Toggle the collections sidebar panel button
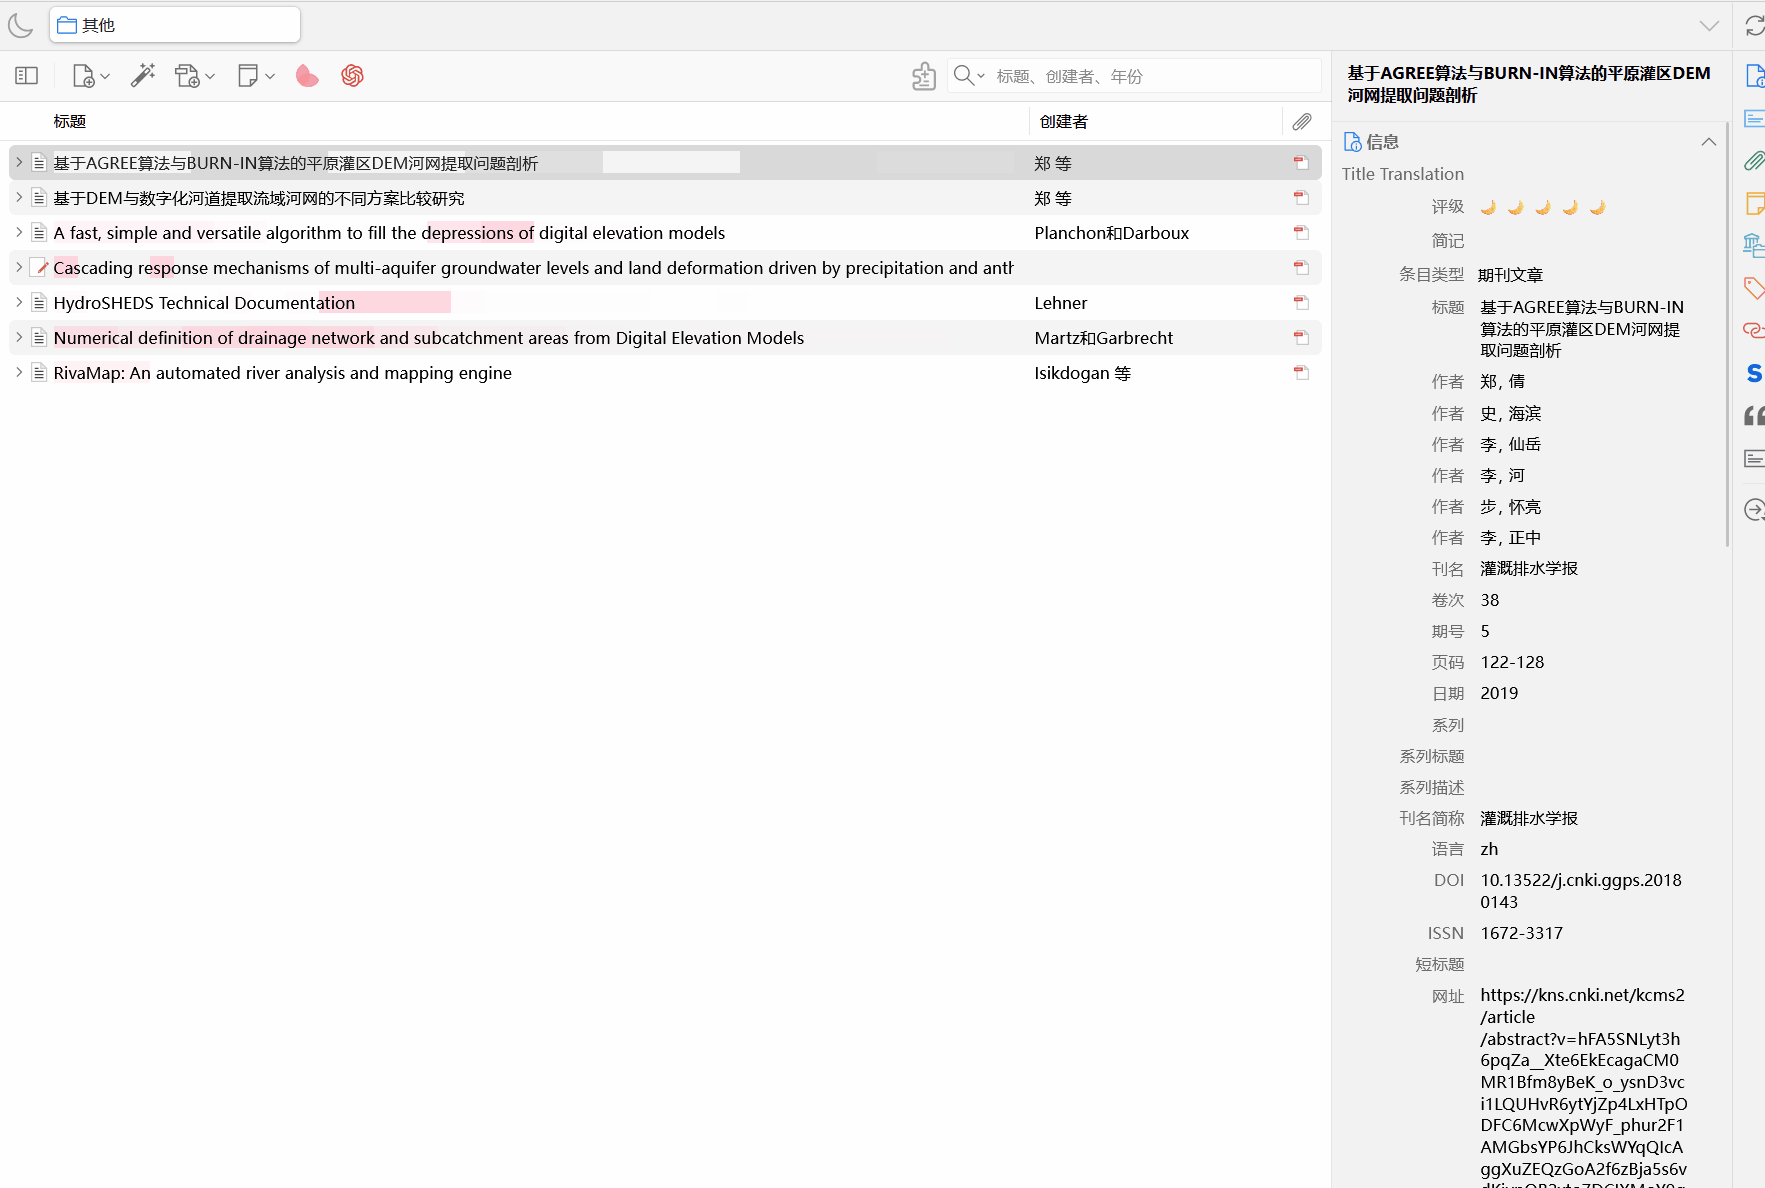 click(27, 76)
